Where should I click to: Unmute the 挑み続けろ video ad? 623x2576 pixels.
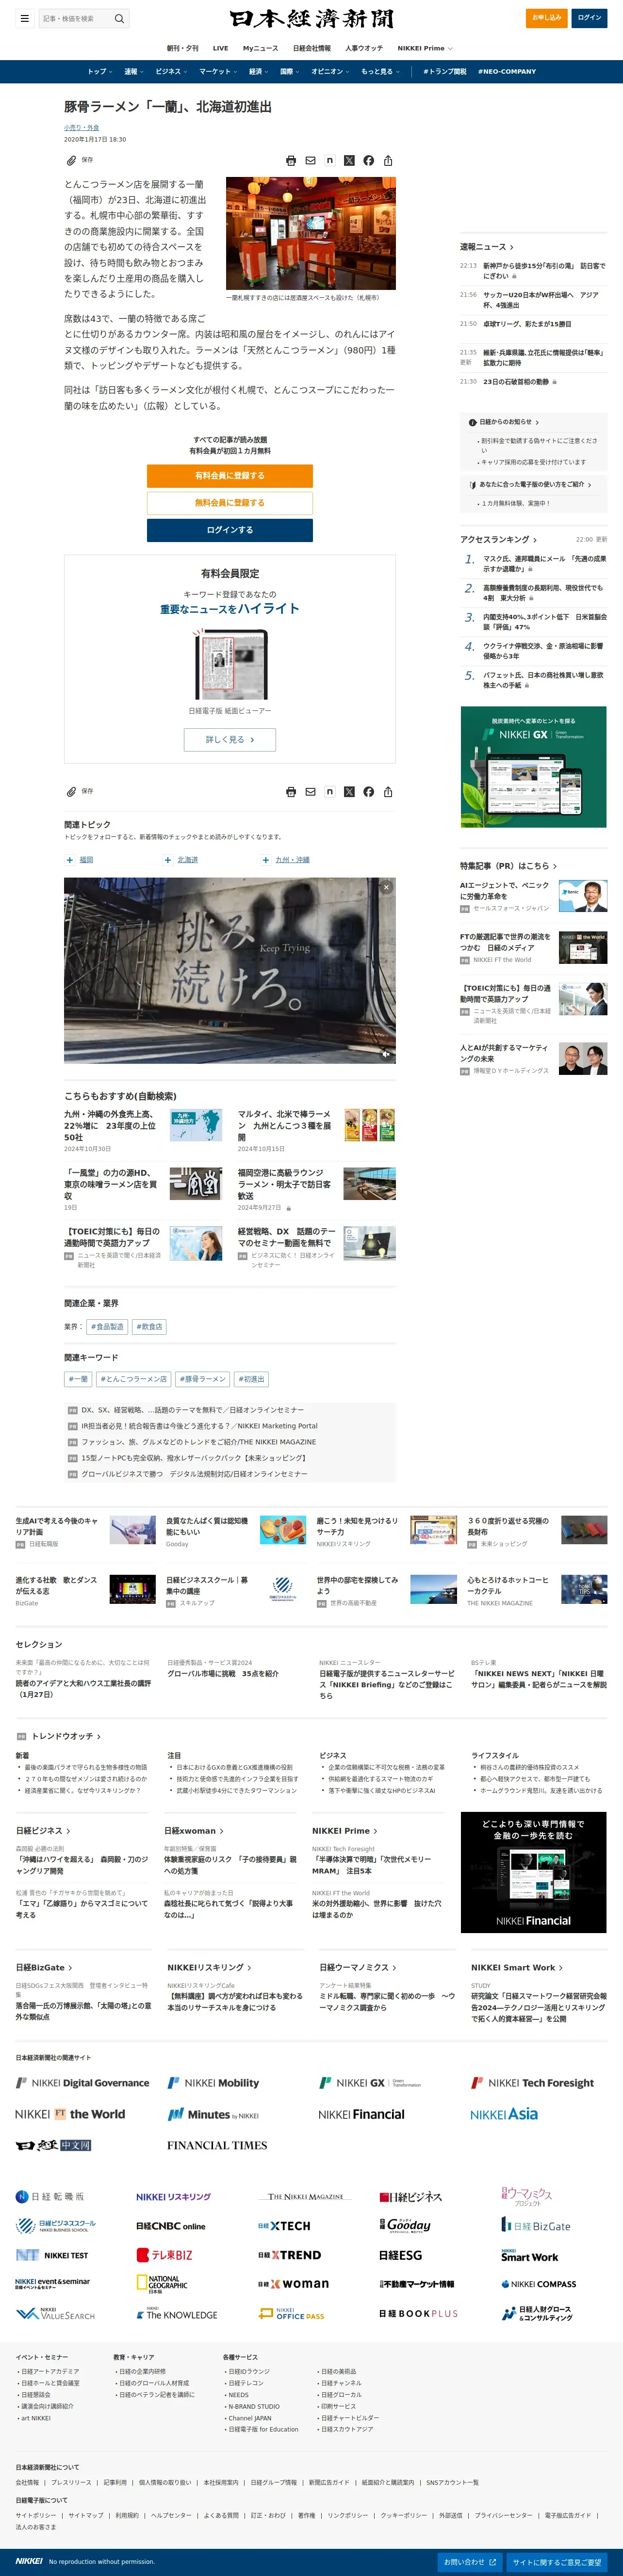[x=386, y=1053]
